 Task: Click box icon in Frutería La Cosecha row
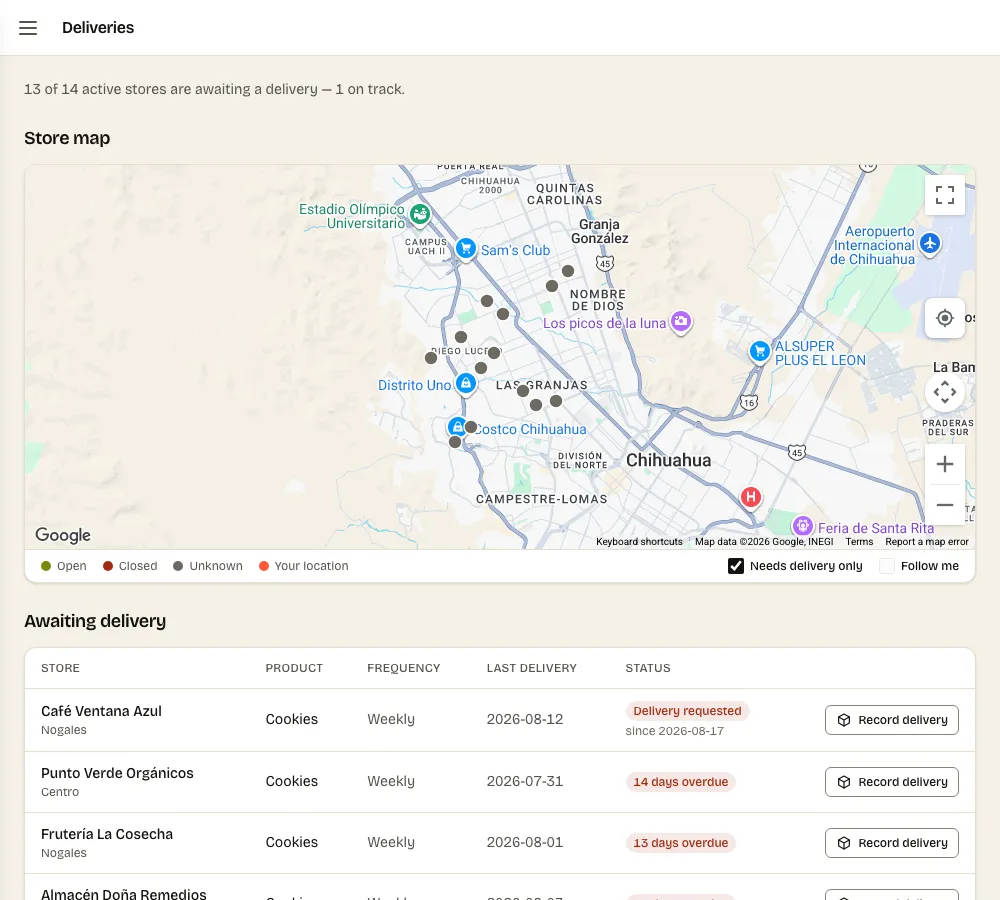point(844,843)
